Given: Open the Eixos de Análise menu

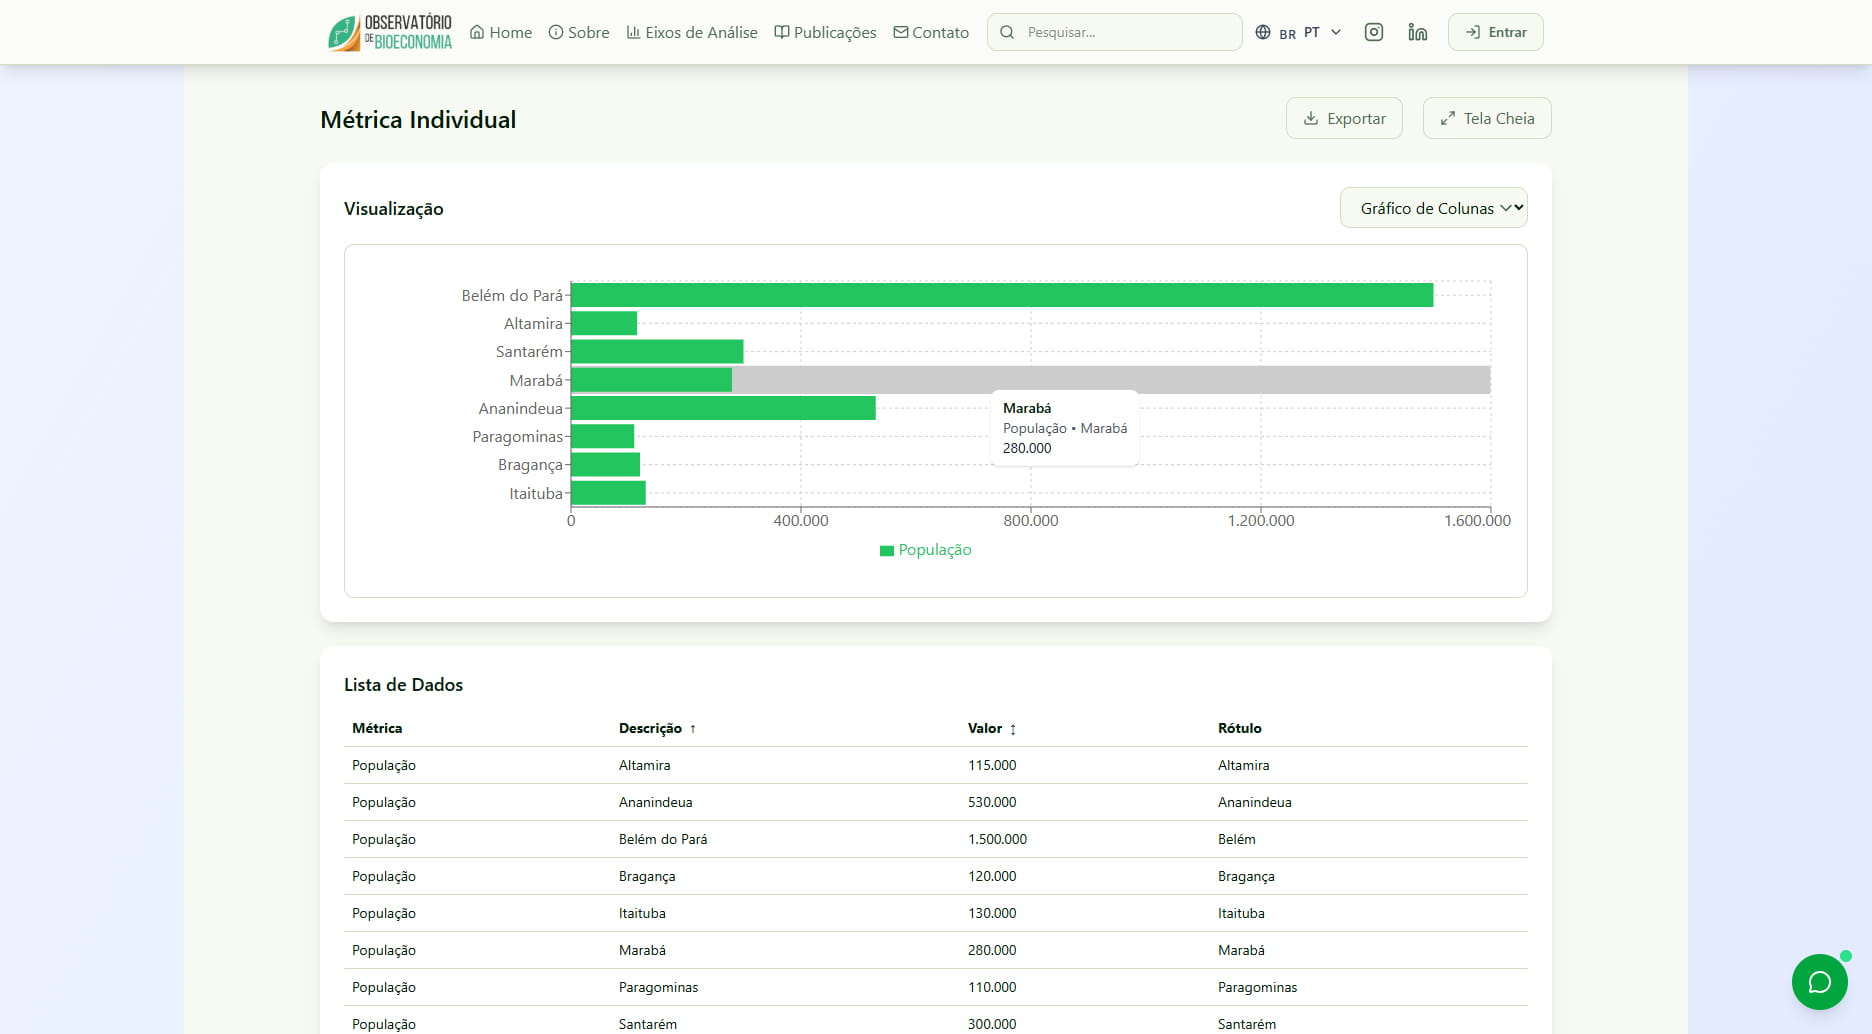Looking at the screenshot, I should click(x=692, y=32).
